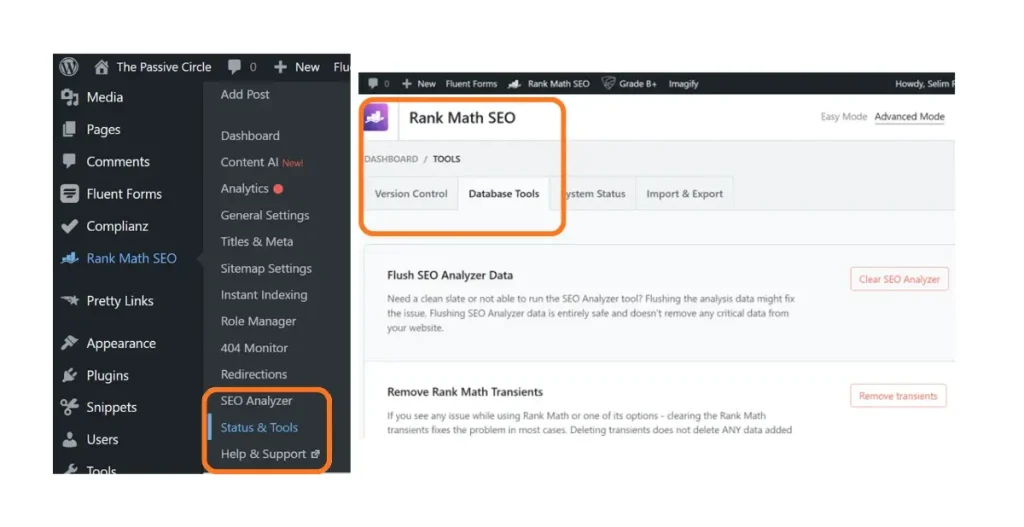Select Status & Tools submenu item
This screenshot has width=1024, height=527.
(259, 427)
